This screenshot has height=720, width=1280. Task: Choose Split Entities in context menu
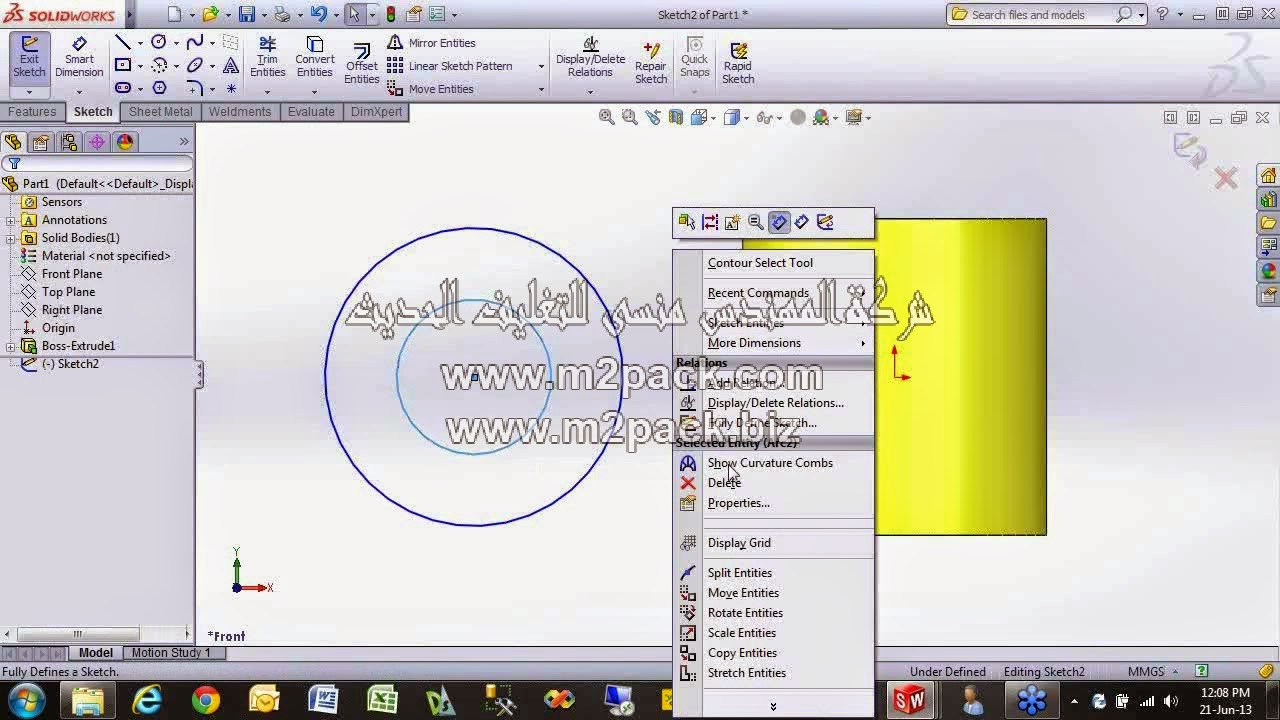(739, 573)
